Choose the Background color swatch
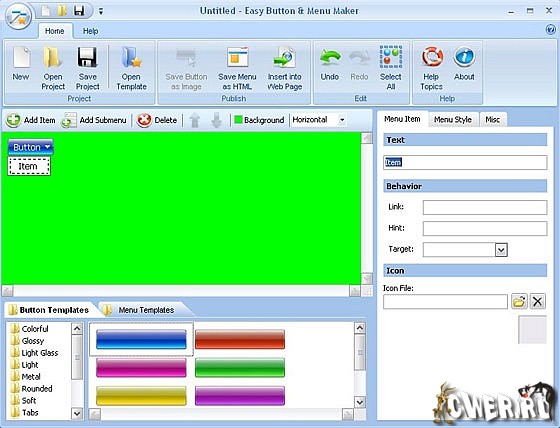This screenshot has height=428, width=560. click(x=238, y=120)
